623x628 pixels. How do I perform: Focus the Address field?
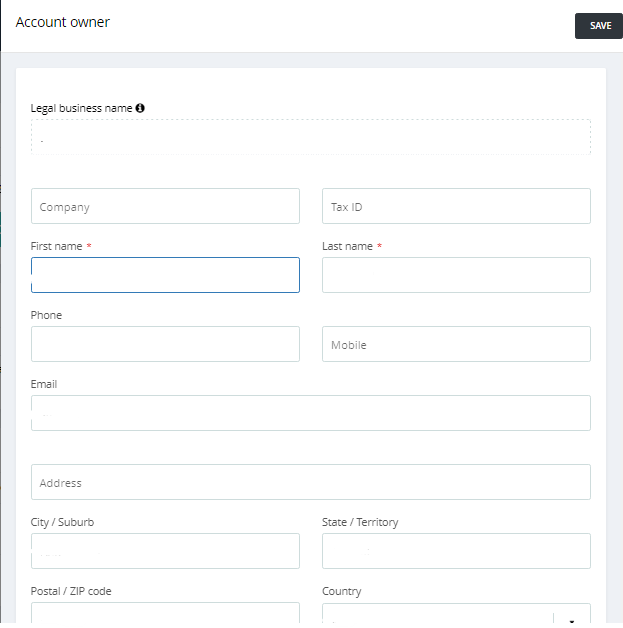coord(311,482)
